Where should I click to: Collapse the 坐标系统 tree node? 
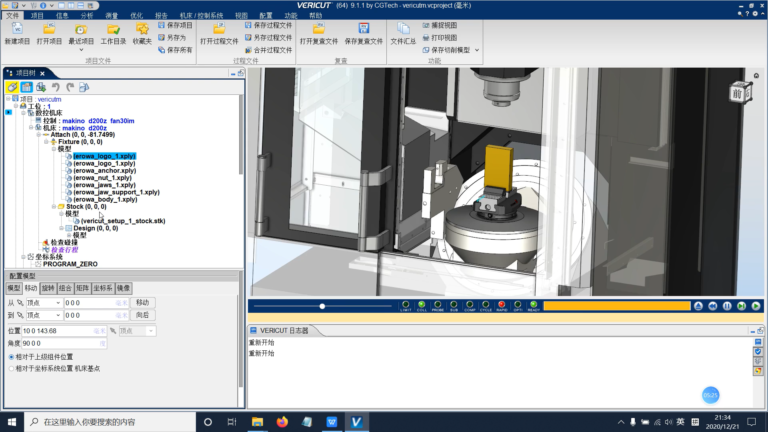click(x=23, y=257)
